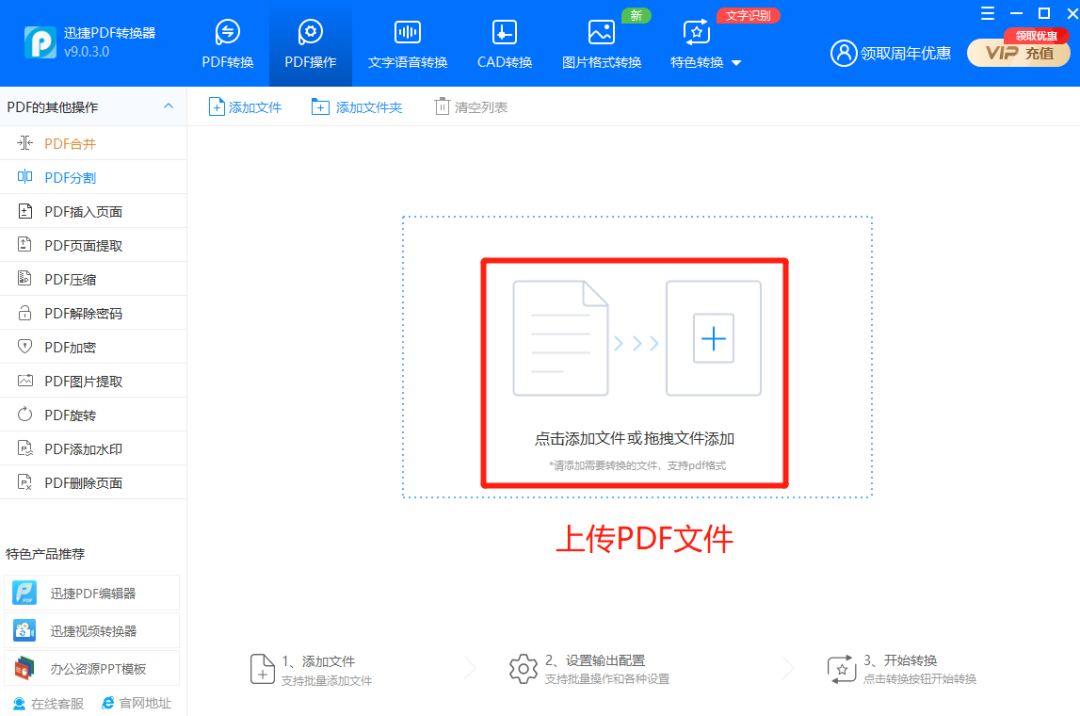This screenshot has height=716, width=1080.
Task: Click the 领取优惠 red badge
Action: coord(1036,36)
